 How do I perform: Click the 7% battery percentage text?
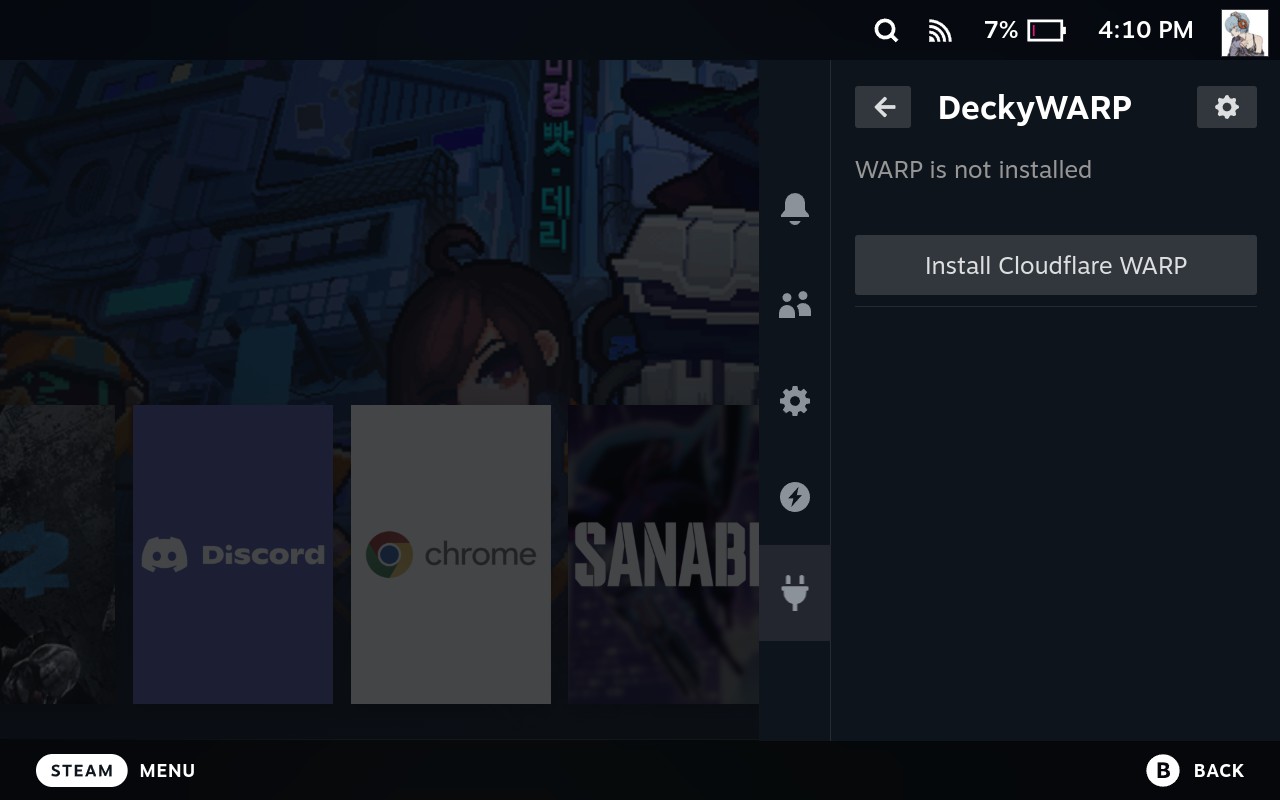1001,30
